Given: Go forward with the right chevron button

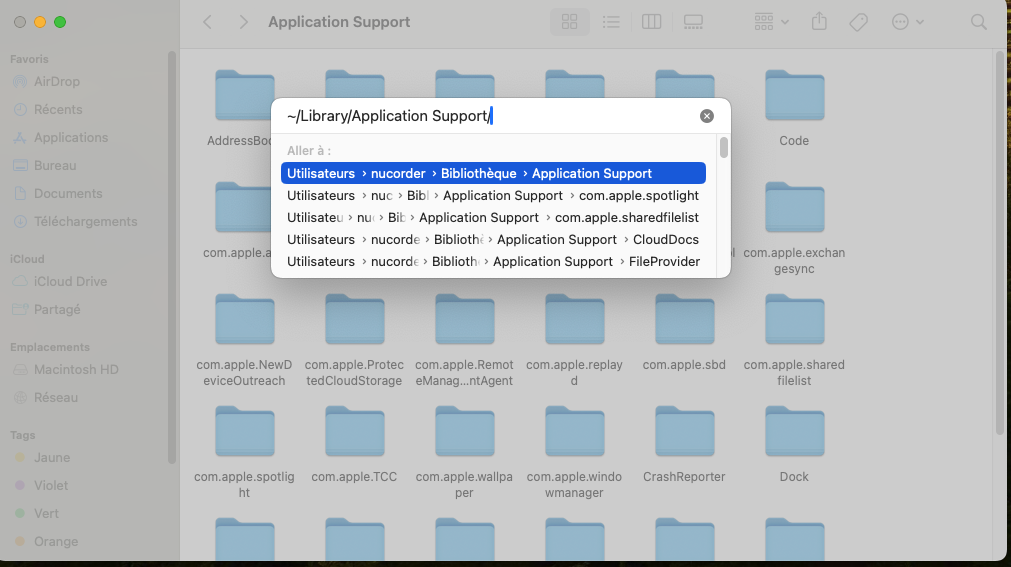Looking at the screenshot, I should coord(243,22).
